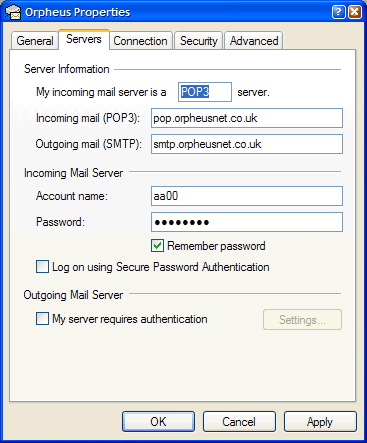The height and width of the screenshot is (443, 367).
Task: Select the Servers tab
Action: (x=84, y=39)
